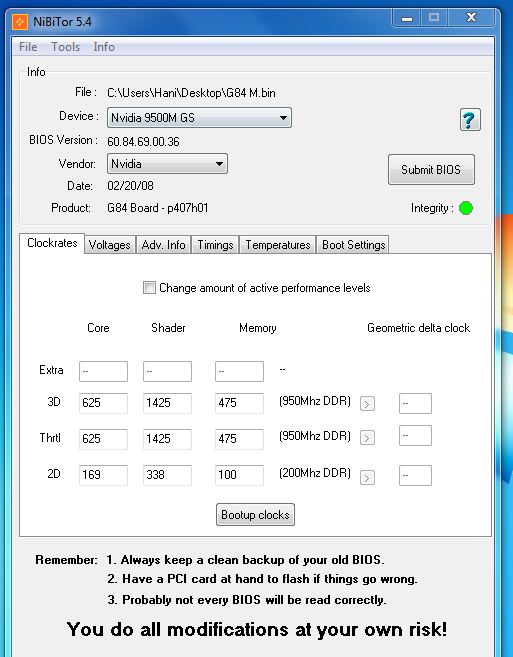Click the Extra Core clock field
Viewport: 513px width, 657px height.
pyautogui.click(x=103, y=371)
